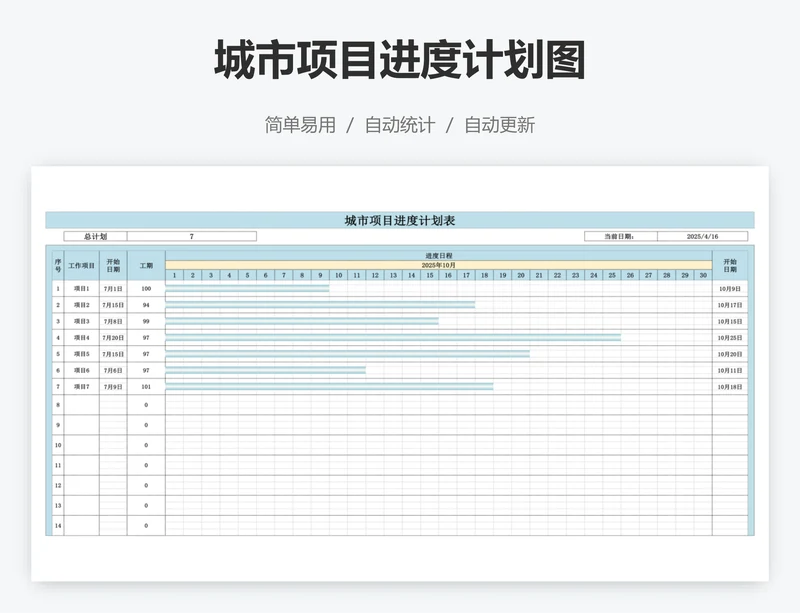
Task: Click 项目1 start date 7月1日
Action: click(113, 288)
